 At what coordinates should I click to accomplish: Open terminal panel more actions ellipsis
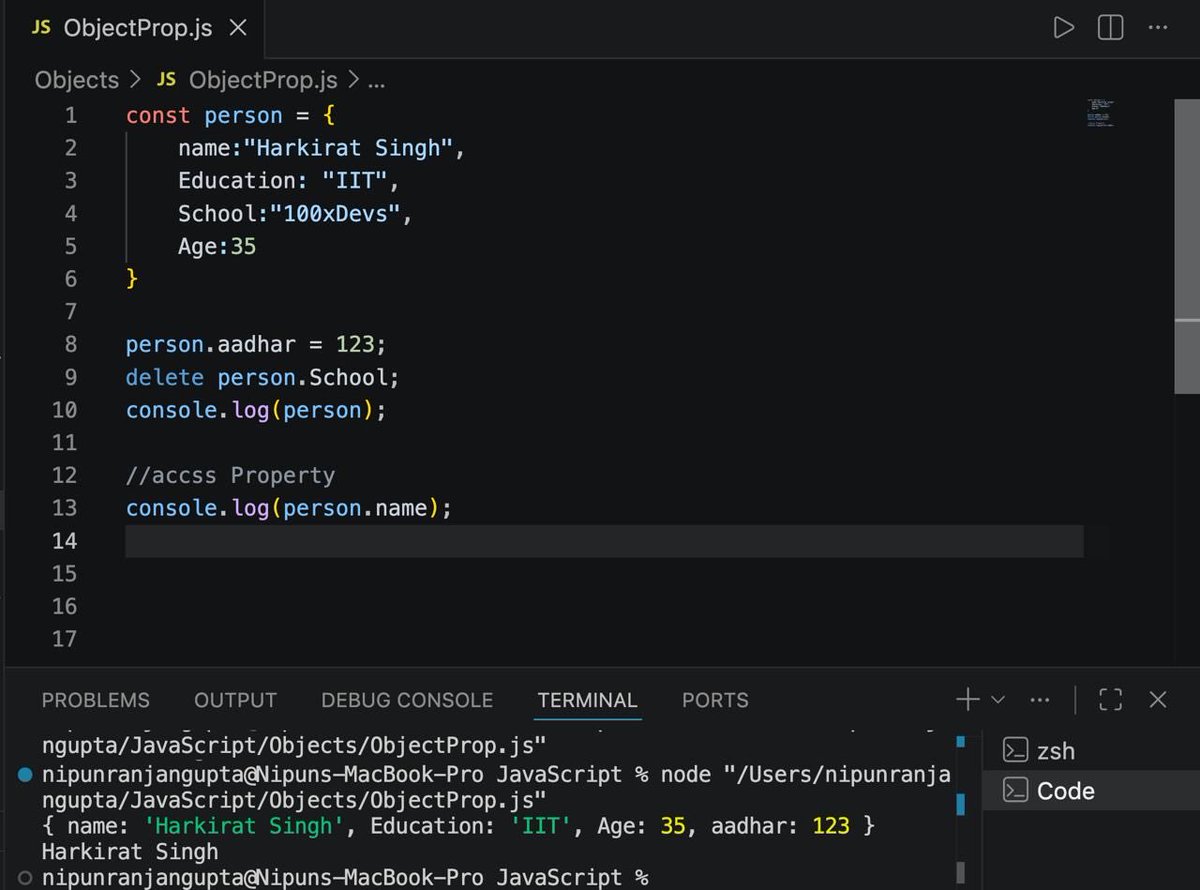(1040, 700)
